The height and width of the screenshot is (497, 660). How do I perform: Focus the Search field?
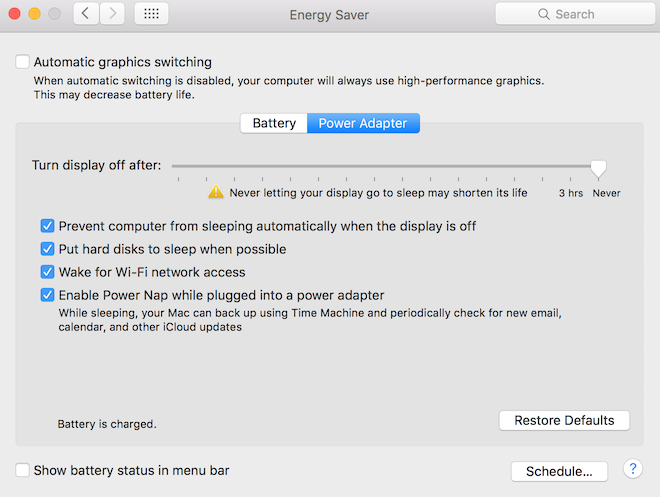click(x=575, y=14)
